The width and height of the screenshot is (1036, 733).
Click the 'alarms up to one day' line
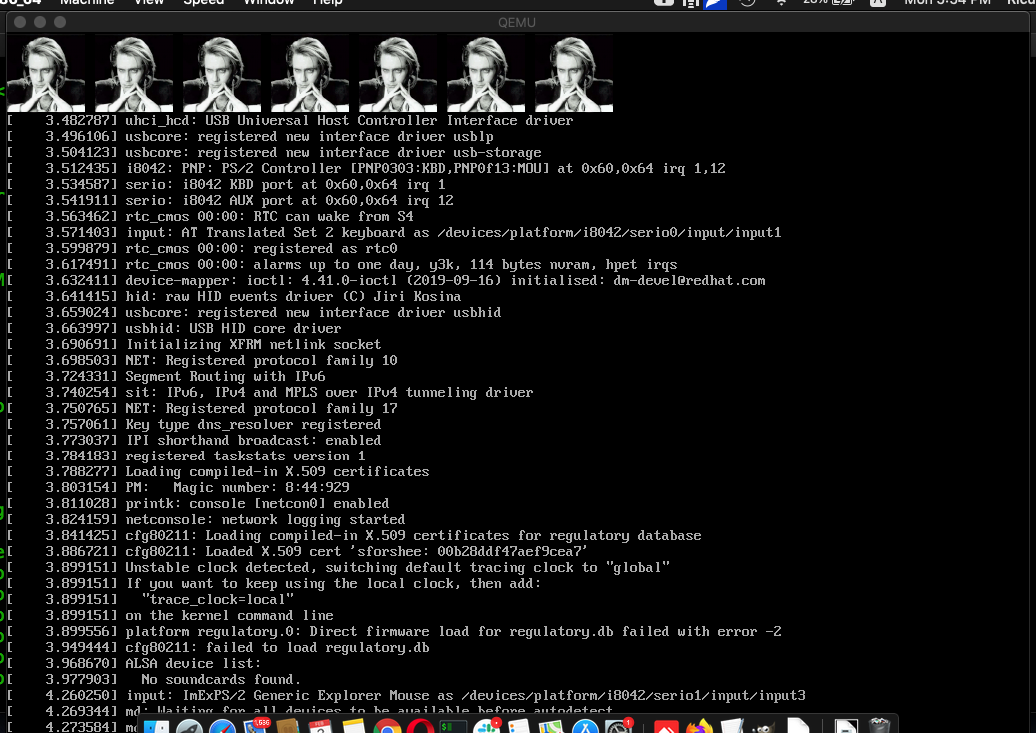click(x=342, y=264)
